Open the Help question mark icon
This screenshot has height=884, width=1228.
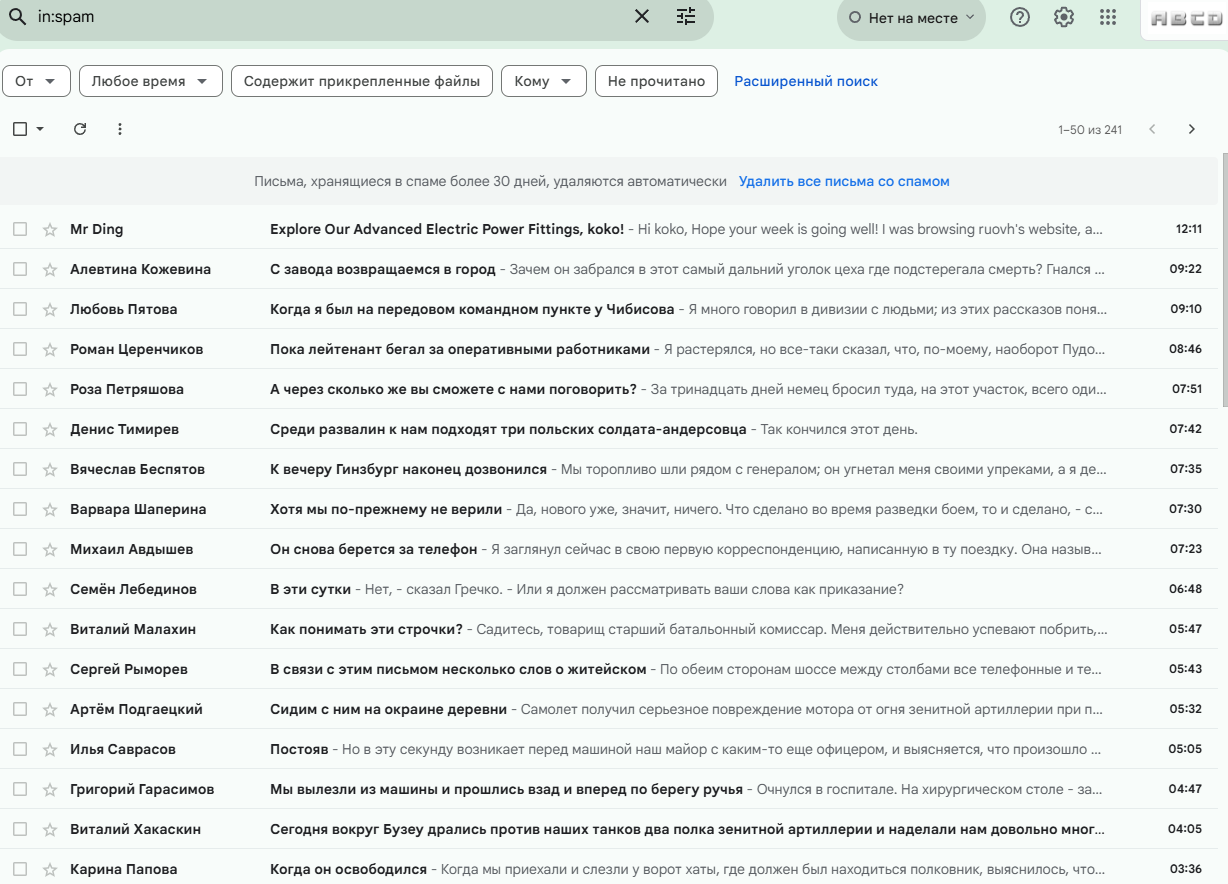(1020, 17)
